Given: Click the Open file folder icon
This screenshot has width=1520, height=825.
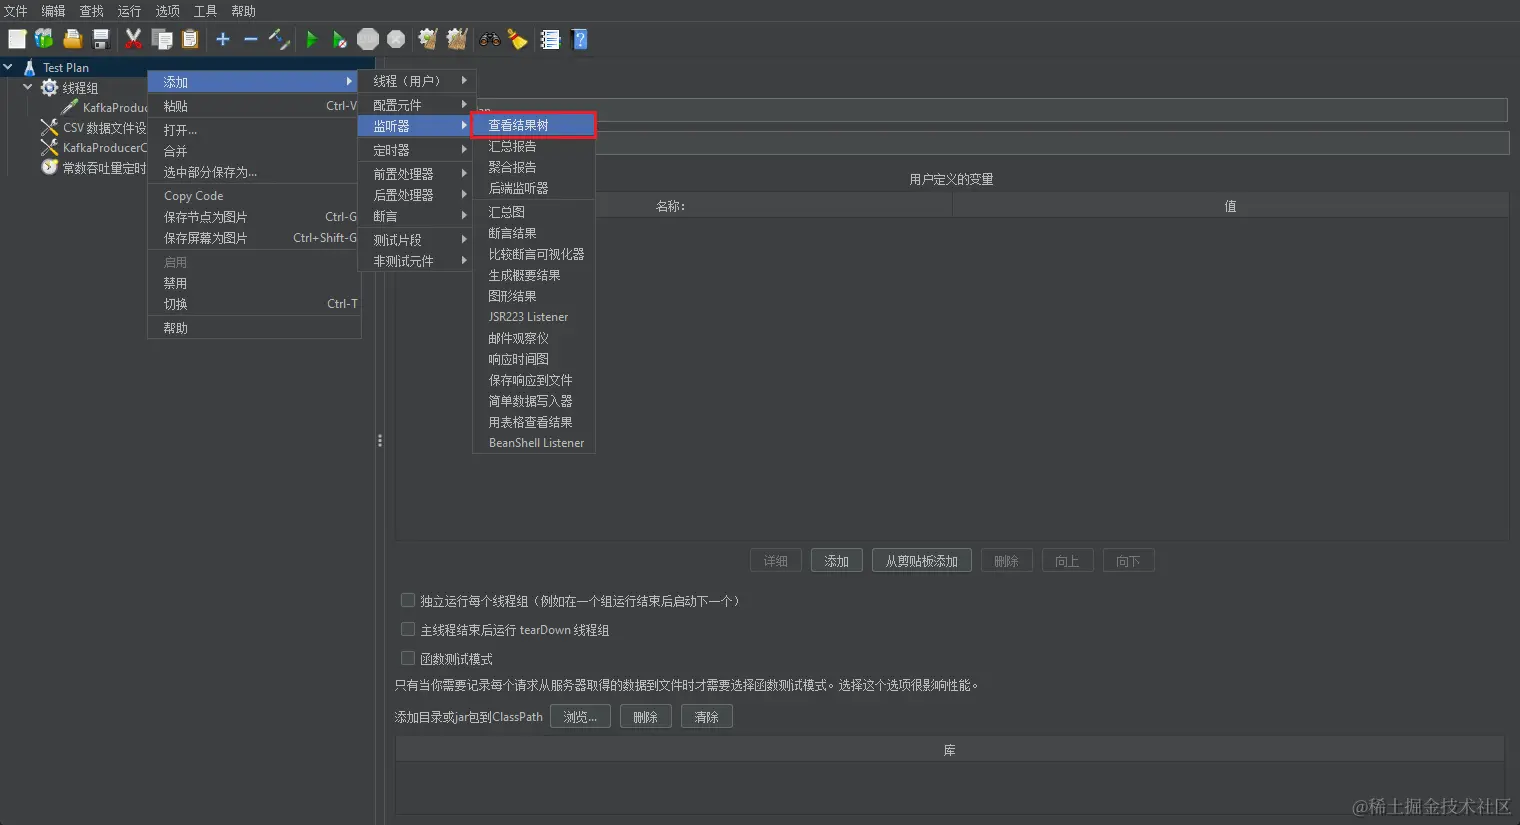Looking at the screenshot, I should pos(72,39).
